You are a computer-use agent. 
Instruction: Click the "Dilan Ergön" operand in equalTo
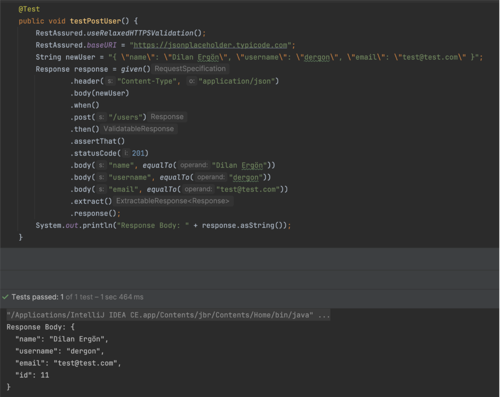click(239, 165)
